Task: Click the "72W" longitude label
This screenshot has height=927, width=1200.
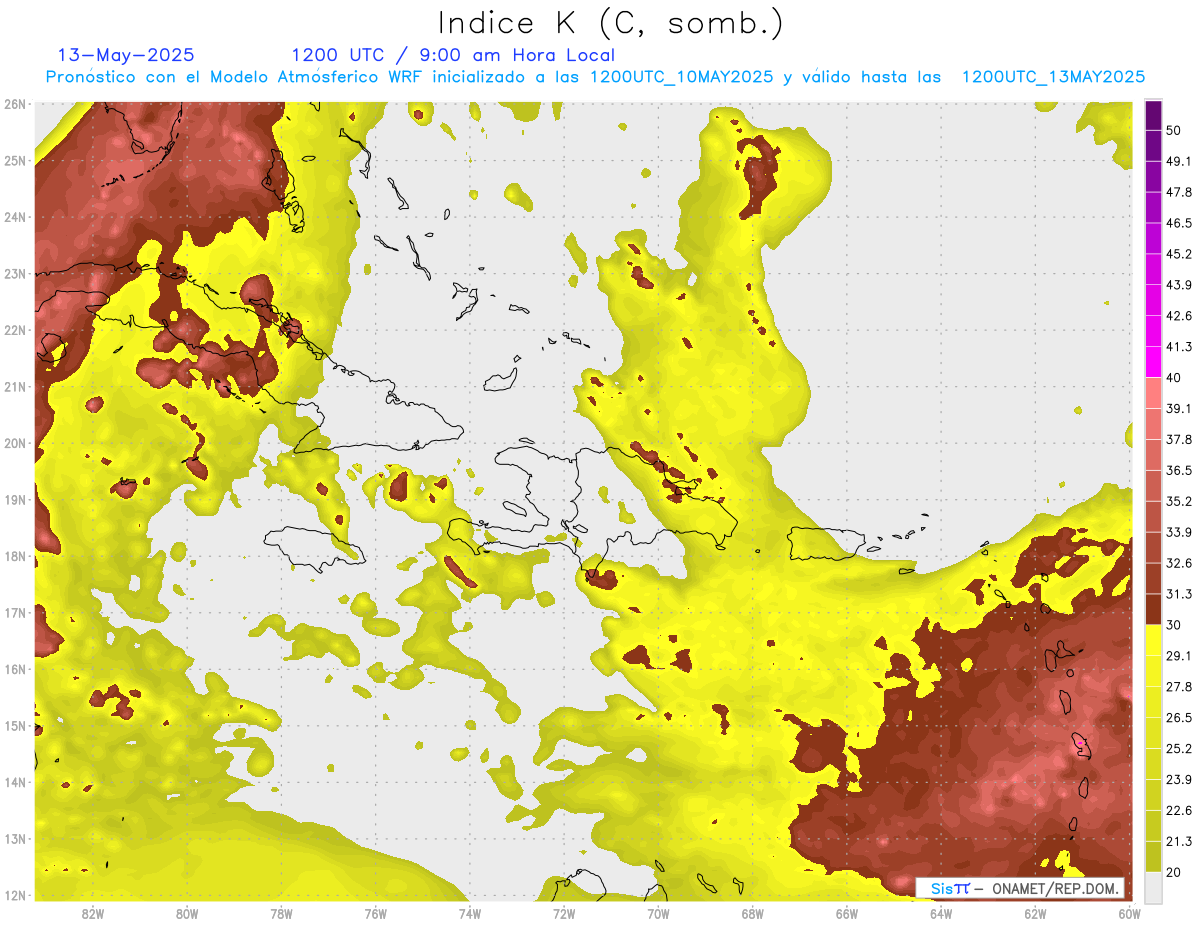Action: pyautogui.click(x=564, y=913)
